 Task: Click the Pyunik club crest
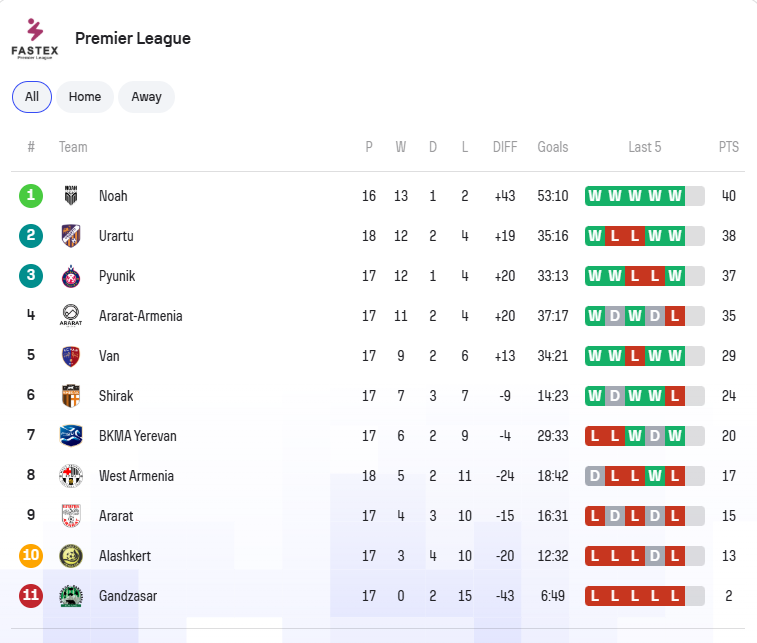tap(71, 276)
